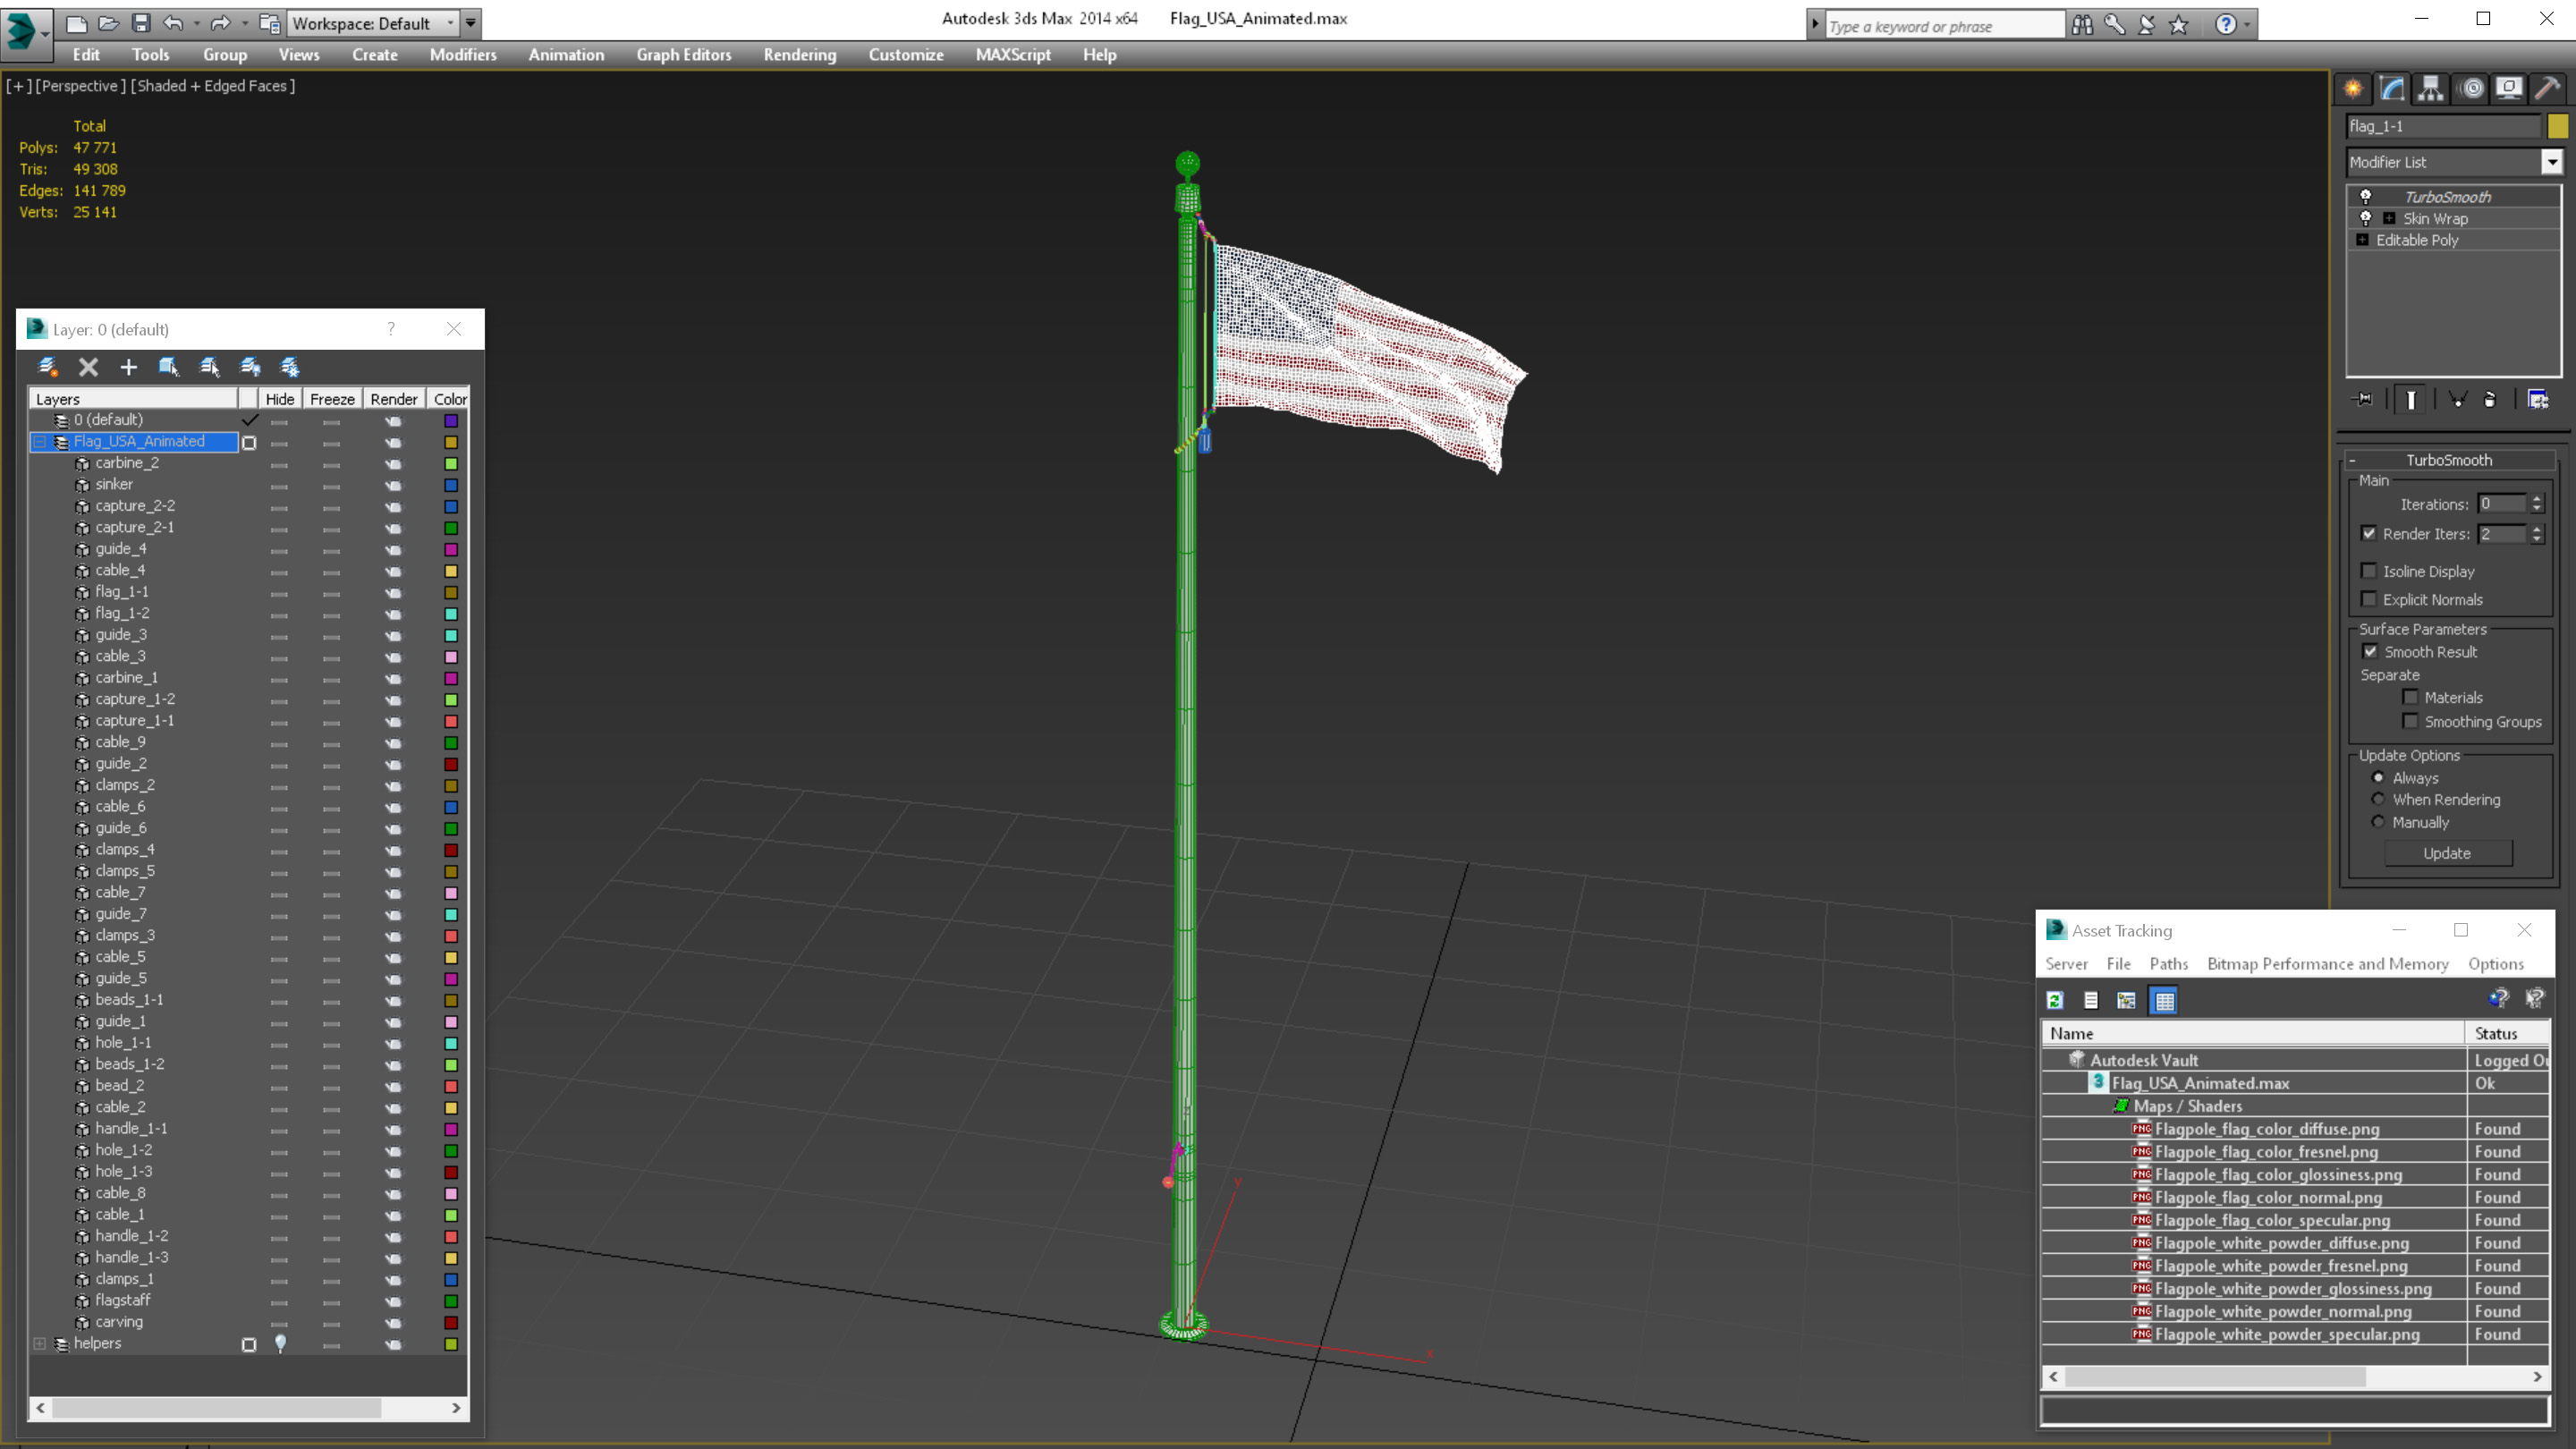This screenshot has height=1449, width=2576.
Task: Open the Graph Editors menu
Action: click(x=684, y=55)
